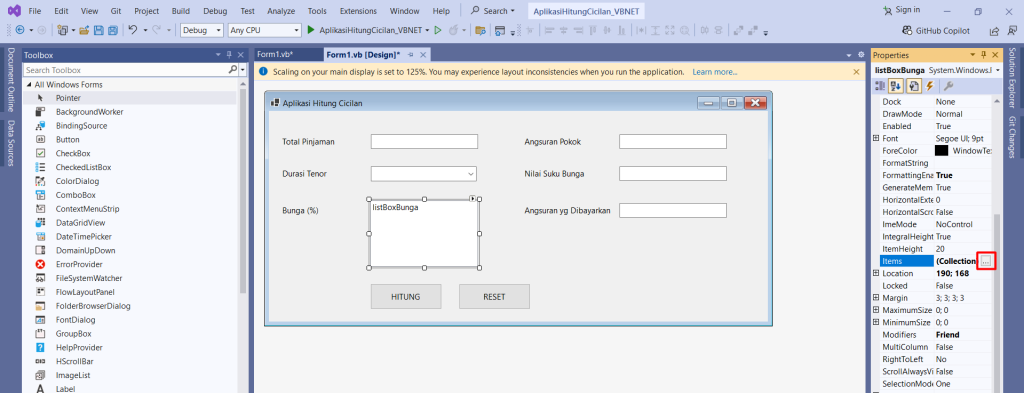Open the Solution Explorer side tab
The height and width of the screenshot is (393, 1024).
click(x=1012, y=77)
